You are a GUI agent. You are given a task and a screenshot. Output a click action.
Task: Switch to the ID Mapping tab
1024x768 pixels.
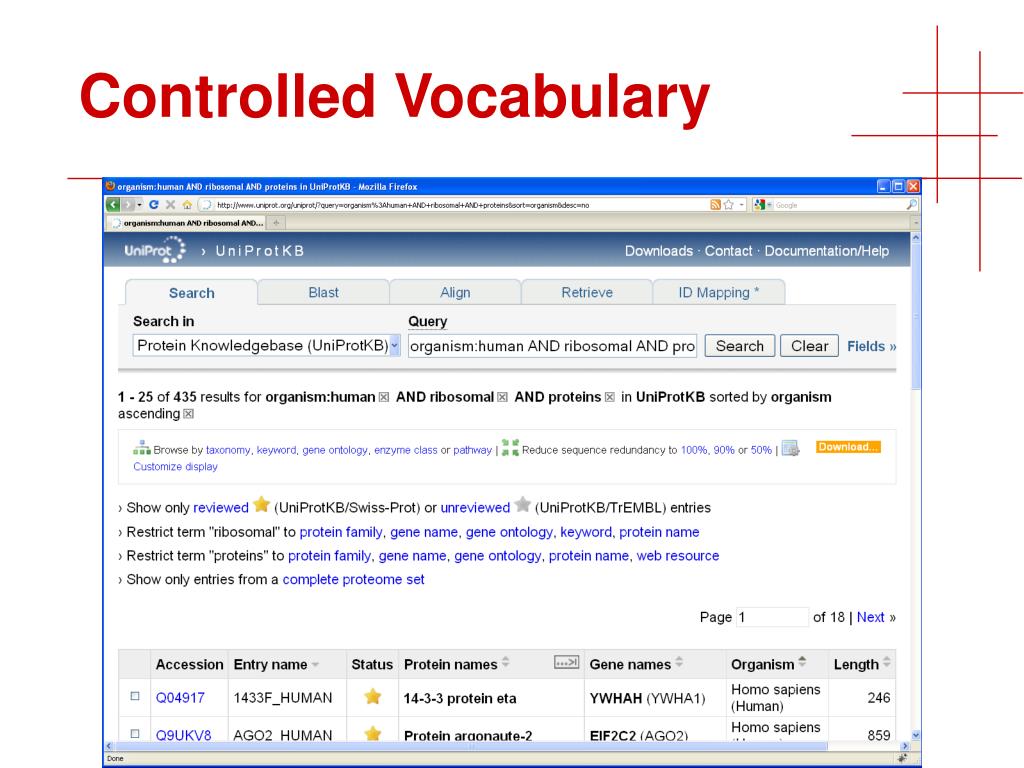[718, 293]
